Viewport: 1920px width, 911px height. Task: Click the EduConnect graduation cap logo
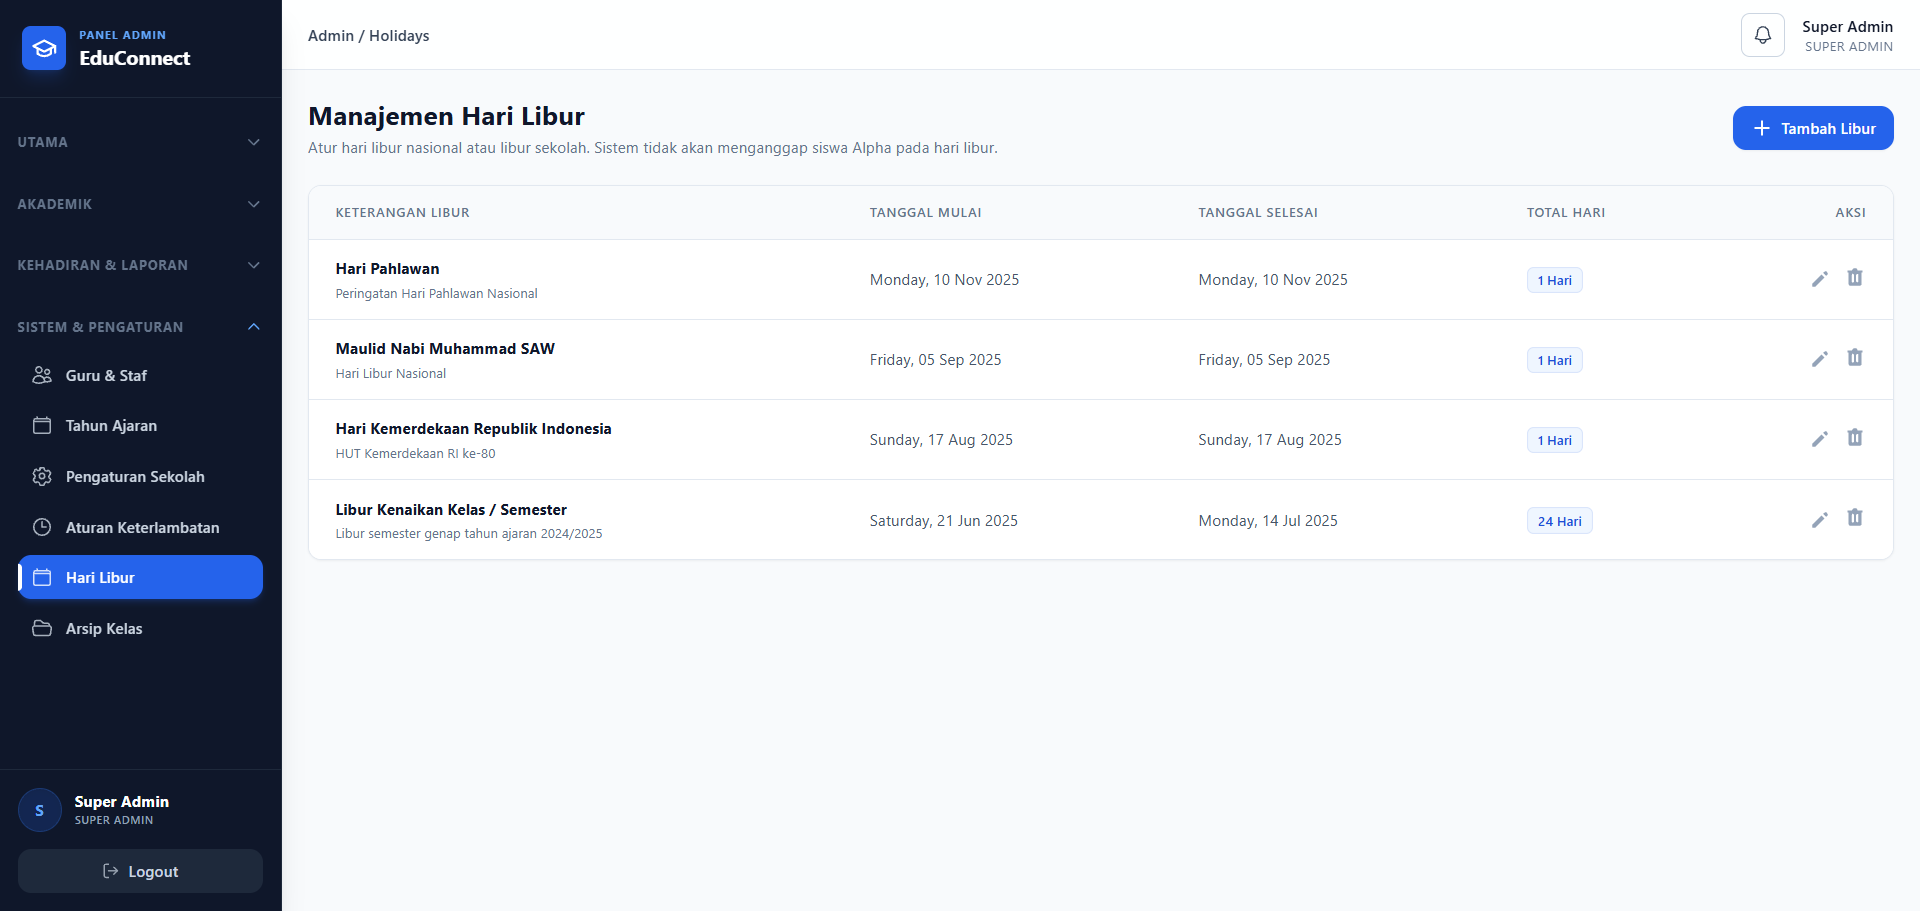coord(44,48)
